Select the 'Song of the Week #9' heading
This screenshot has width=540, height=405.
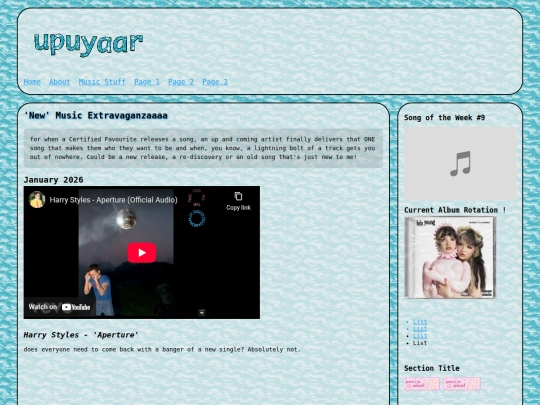[x=444, y=118]
